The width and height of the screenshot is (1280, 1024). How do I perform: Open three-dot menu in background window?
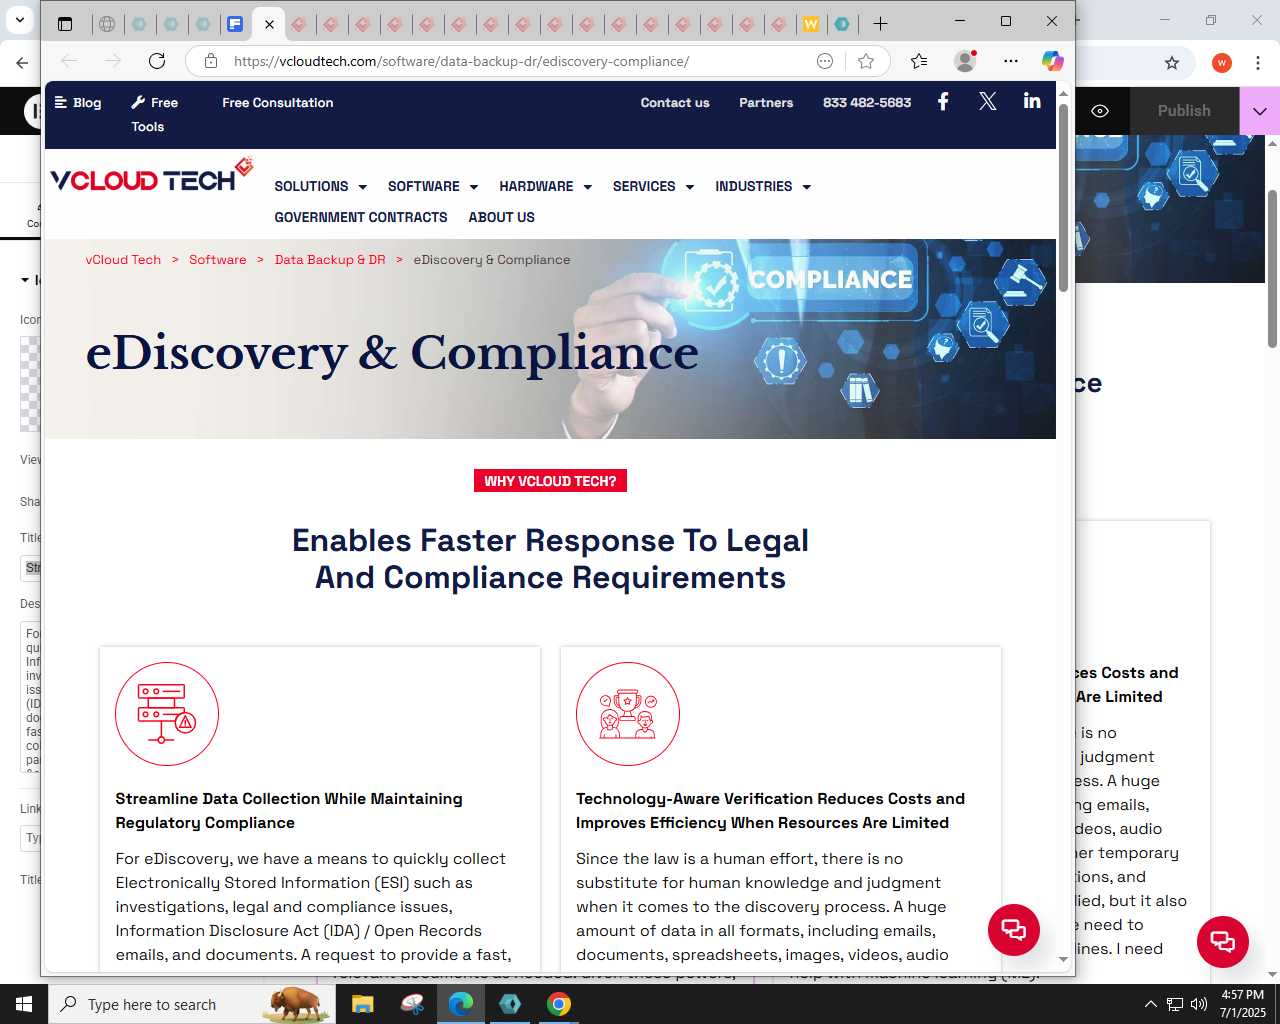pyautogui.click(x=1259, y=63)
